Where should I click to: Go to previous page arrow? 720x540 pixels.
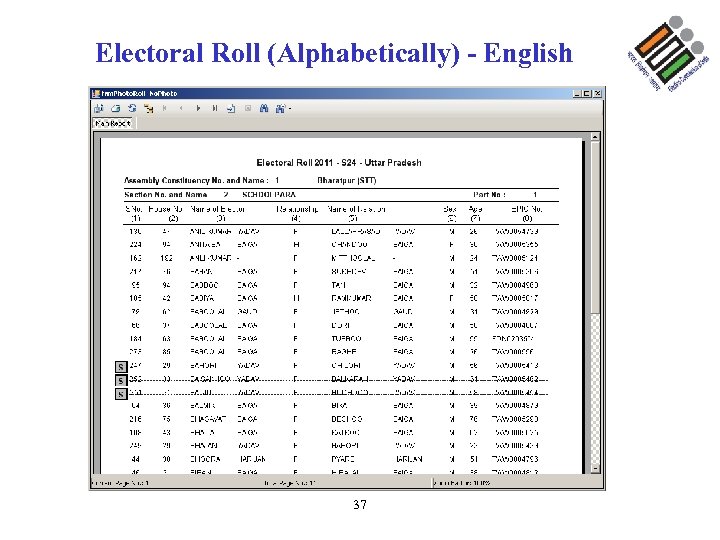click(x=181, y=108)
